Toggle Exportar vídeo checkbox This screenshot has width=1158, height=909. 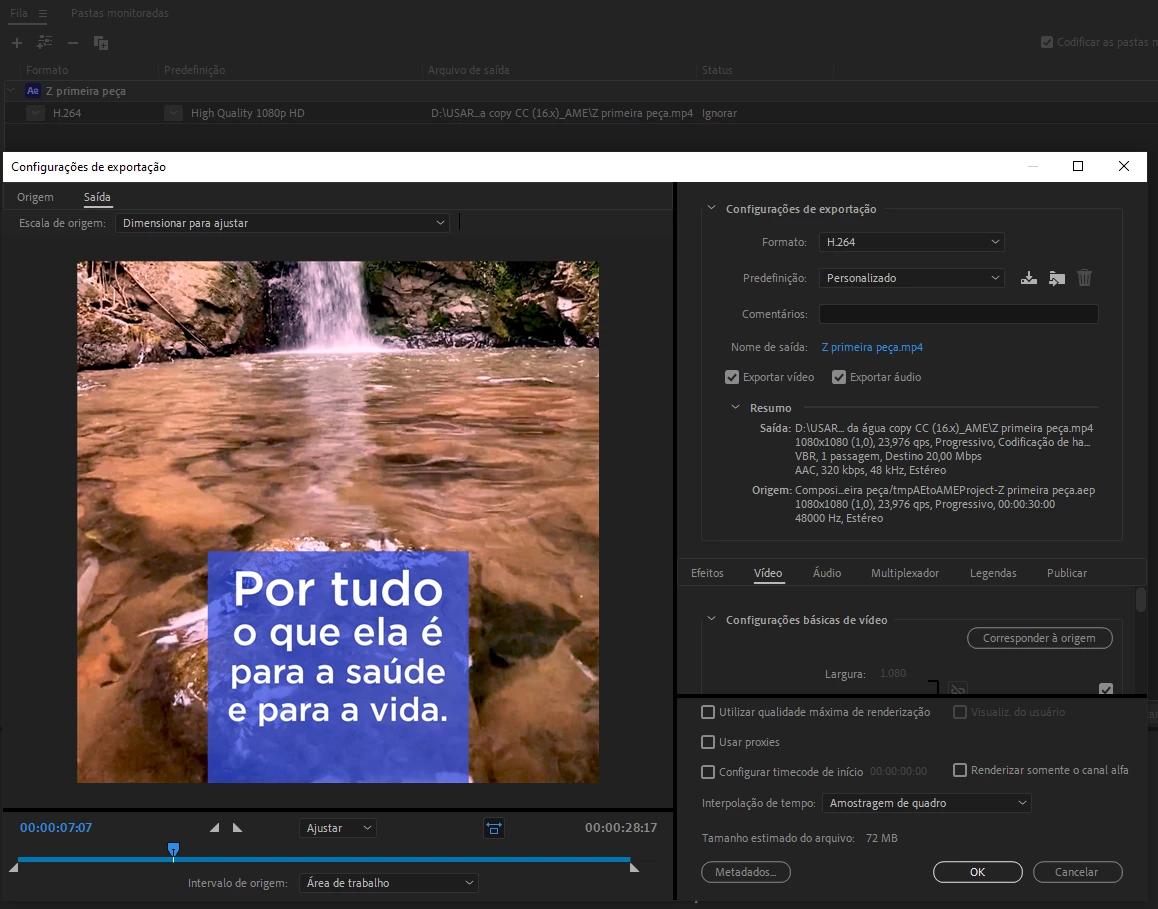point(732,377)
